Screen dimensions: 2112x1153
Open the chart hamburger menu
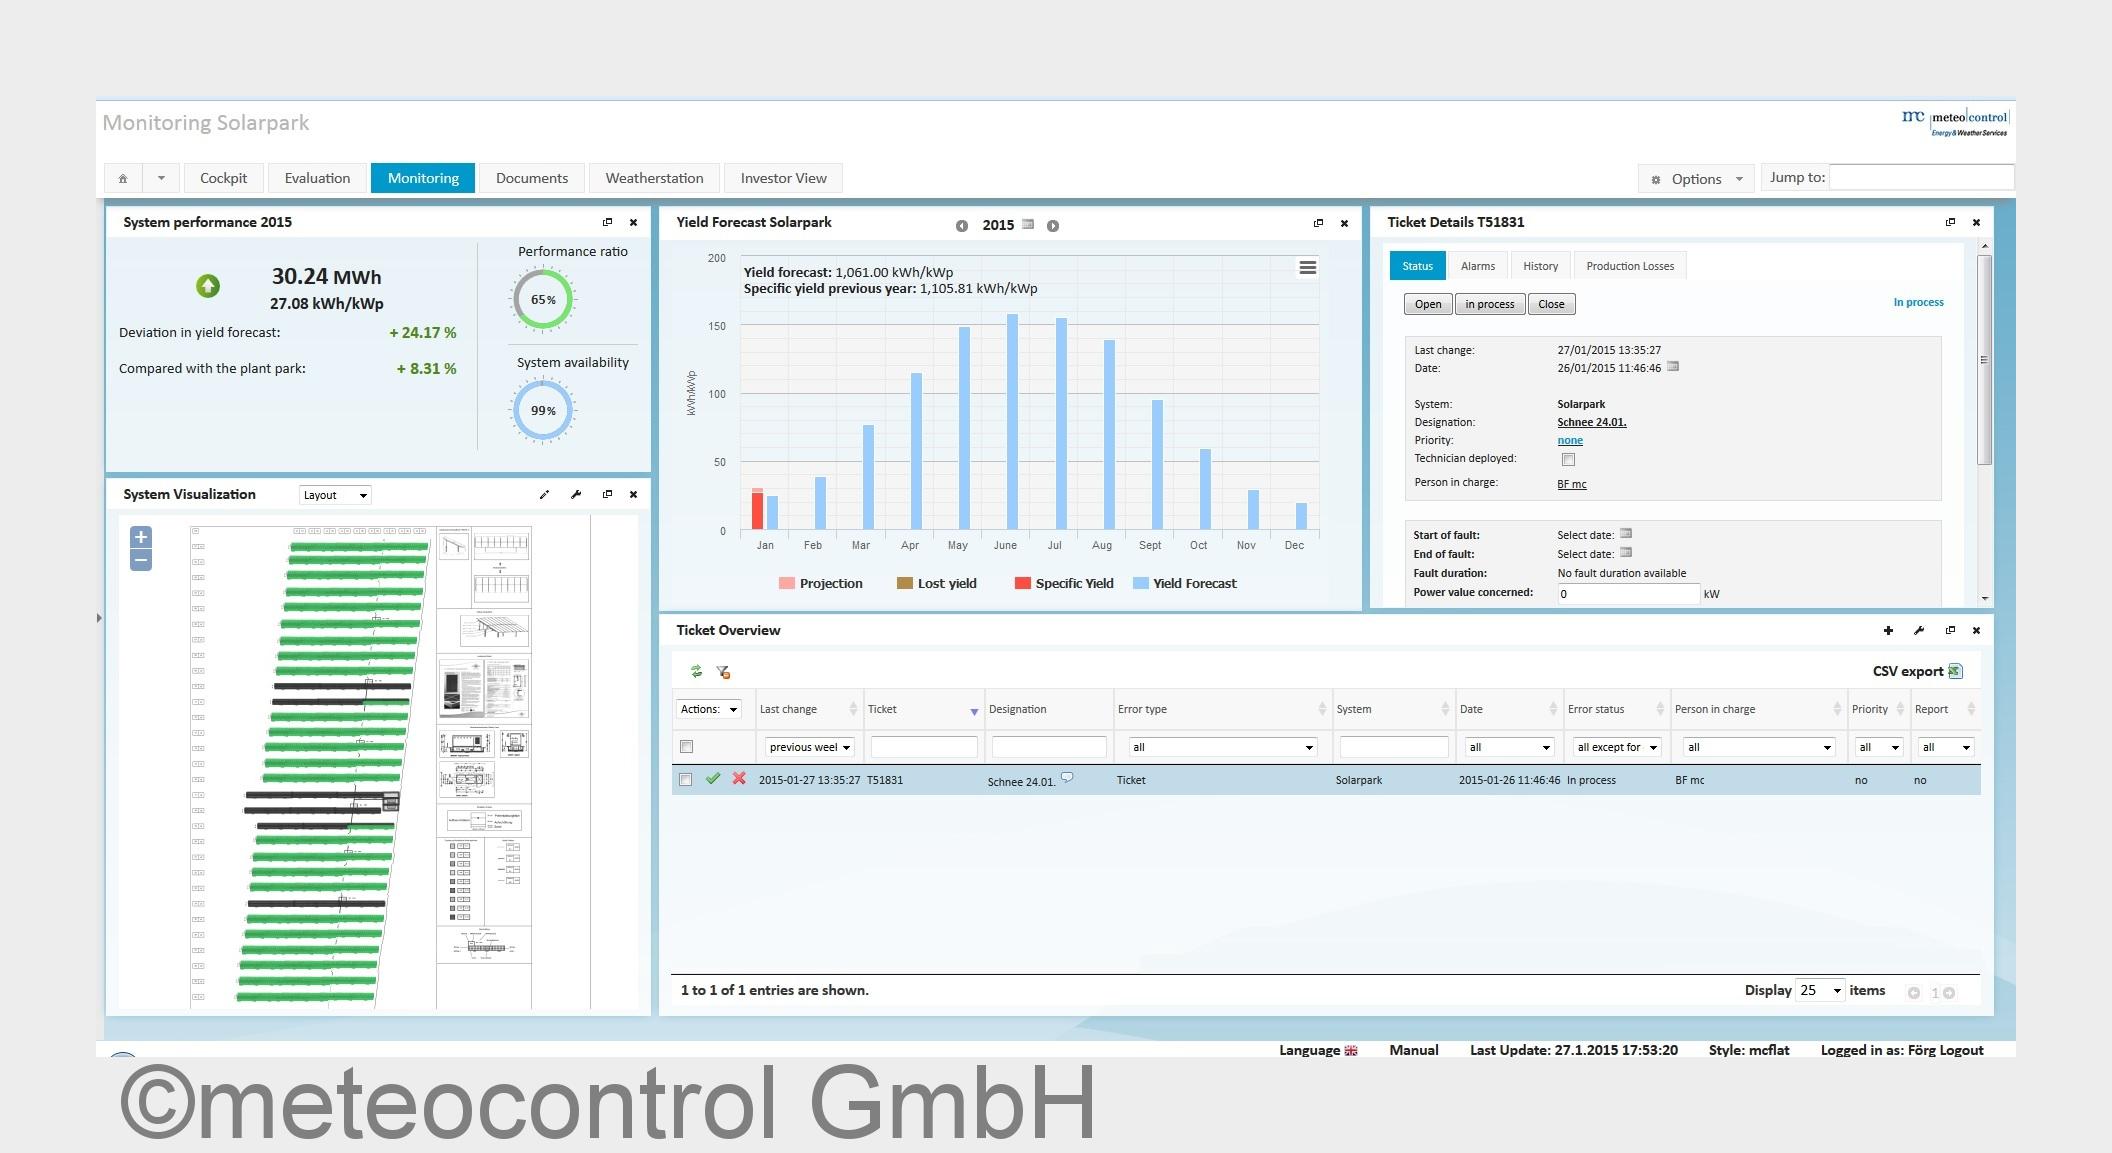coord(1307,268)
